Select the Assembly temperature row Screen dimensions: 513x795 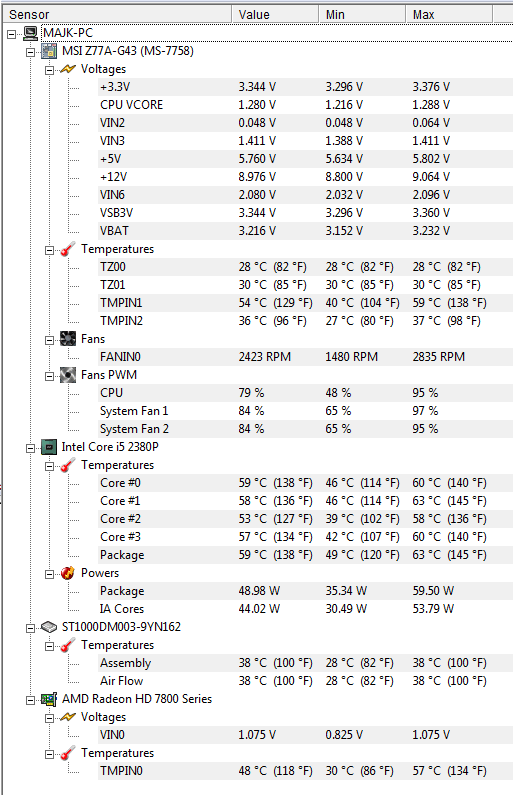pyautogui.click(x=305, y=663)
